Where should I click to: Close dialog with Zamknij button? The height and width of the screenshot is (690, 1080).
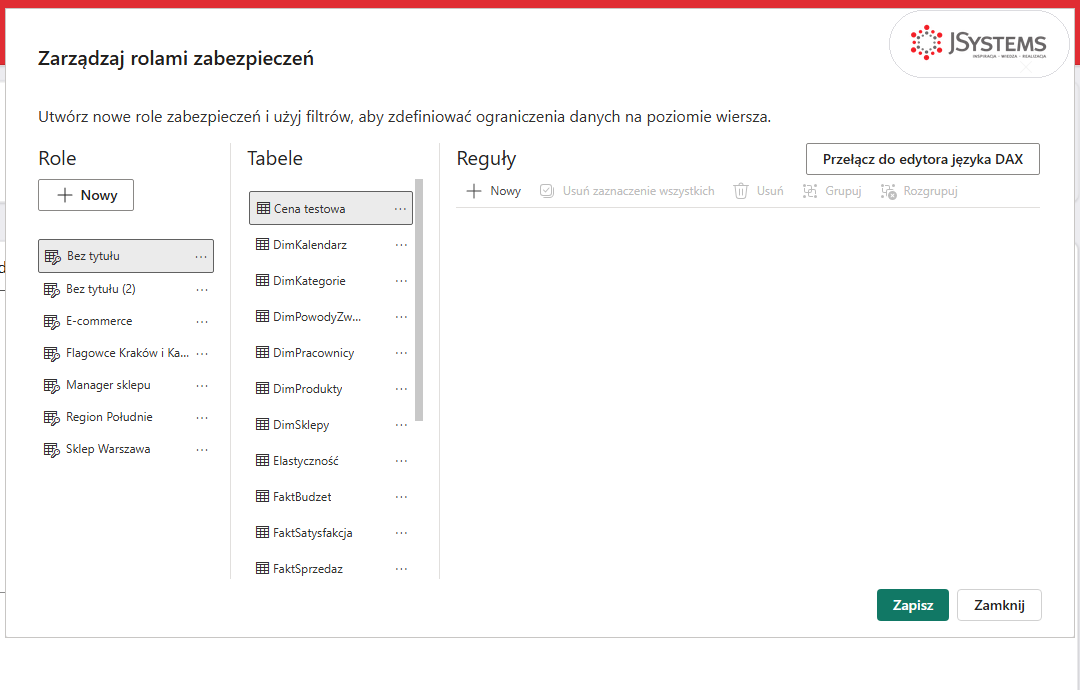pos(999,605)
